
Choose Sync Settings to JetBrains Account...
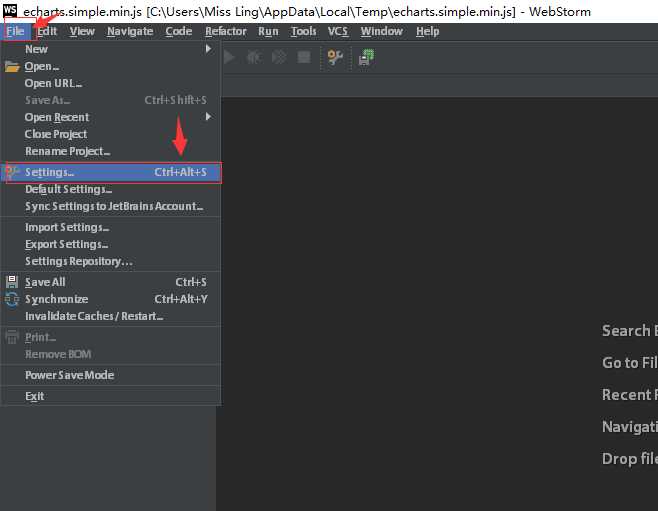tap(111, 206)
